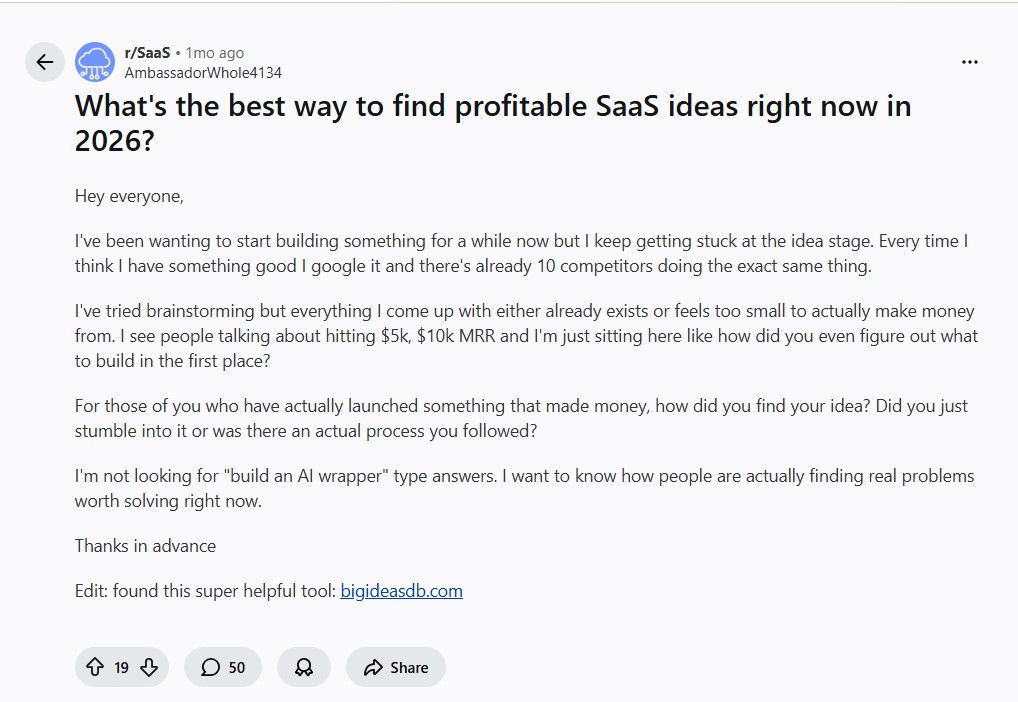The image size is (1018, 702).
Task: Open the three-dot post options menu
Action: point(969,62)
